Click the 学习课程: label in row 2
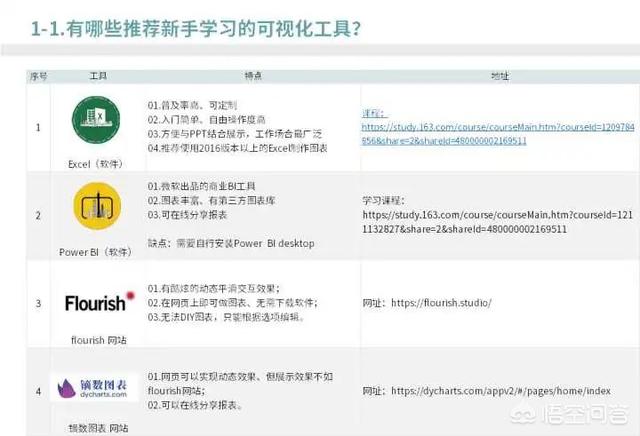This screenshot has height=436, width=640. pos(383,200)
